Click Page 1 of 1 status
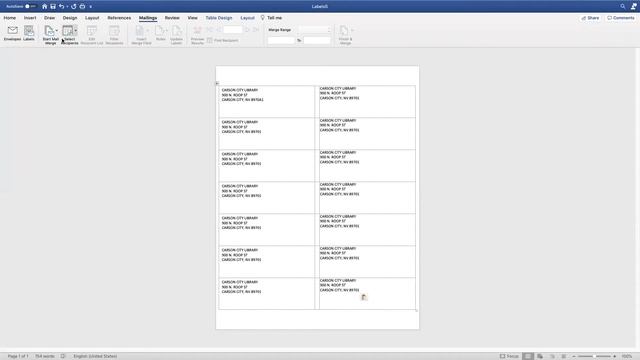 point(18,356)
